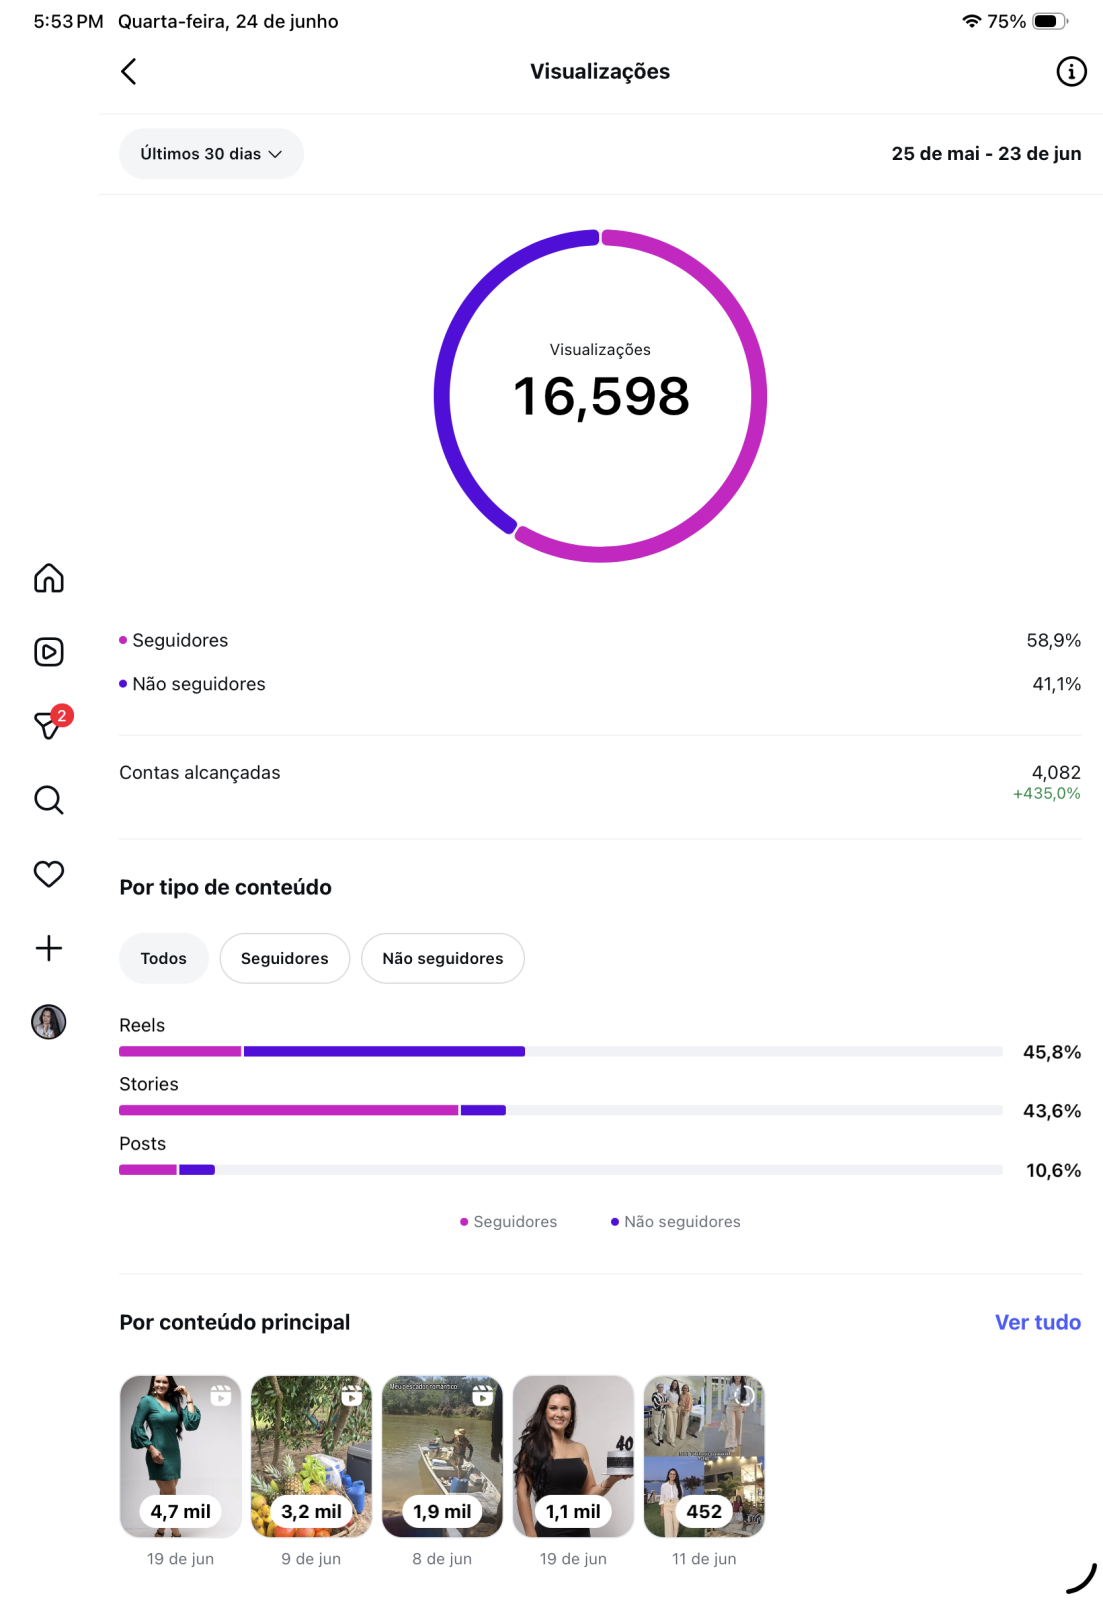Click the Quarta-feira, 24 de junho date
1103x1600 pixels.
(228, 21)
